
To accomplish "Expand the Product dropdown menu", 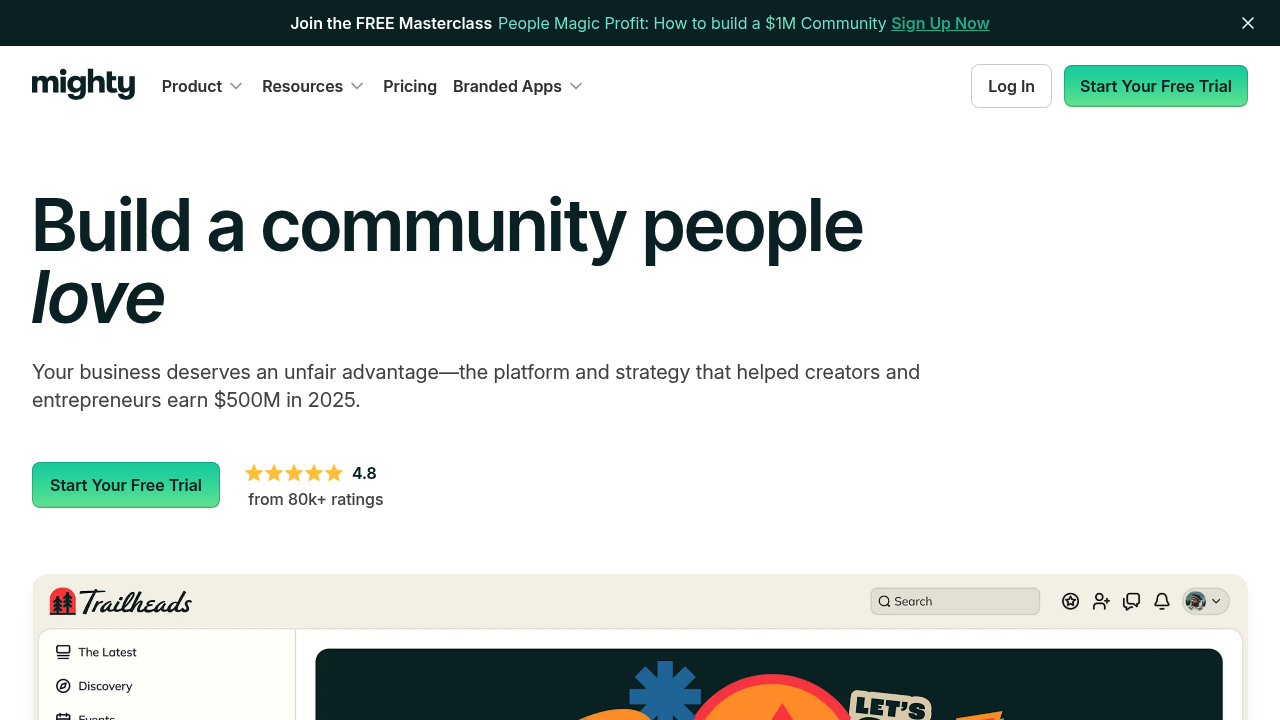I will pyautogui.click(x=202, y=86).
